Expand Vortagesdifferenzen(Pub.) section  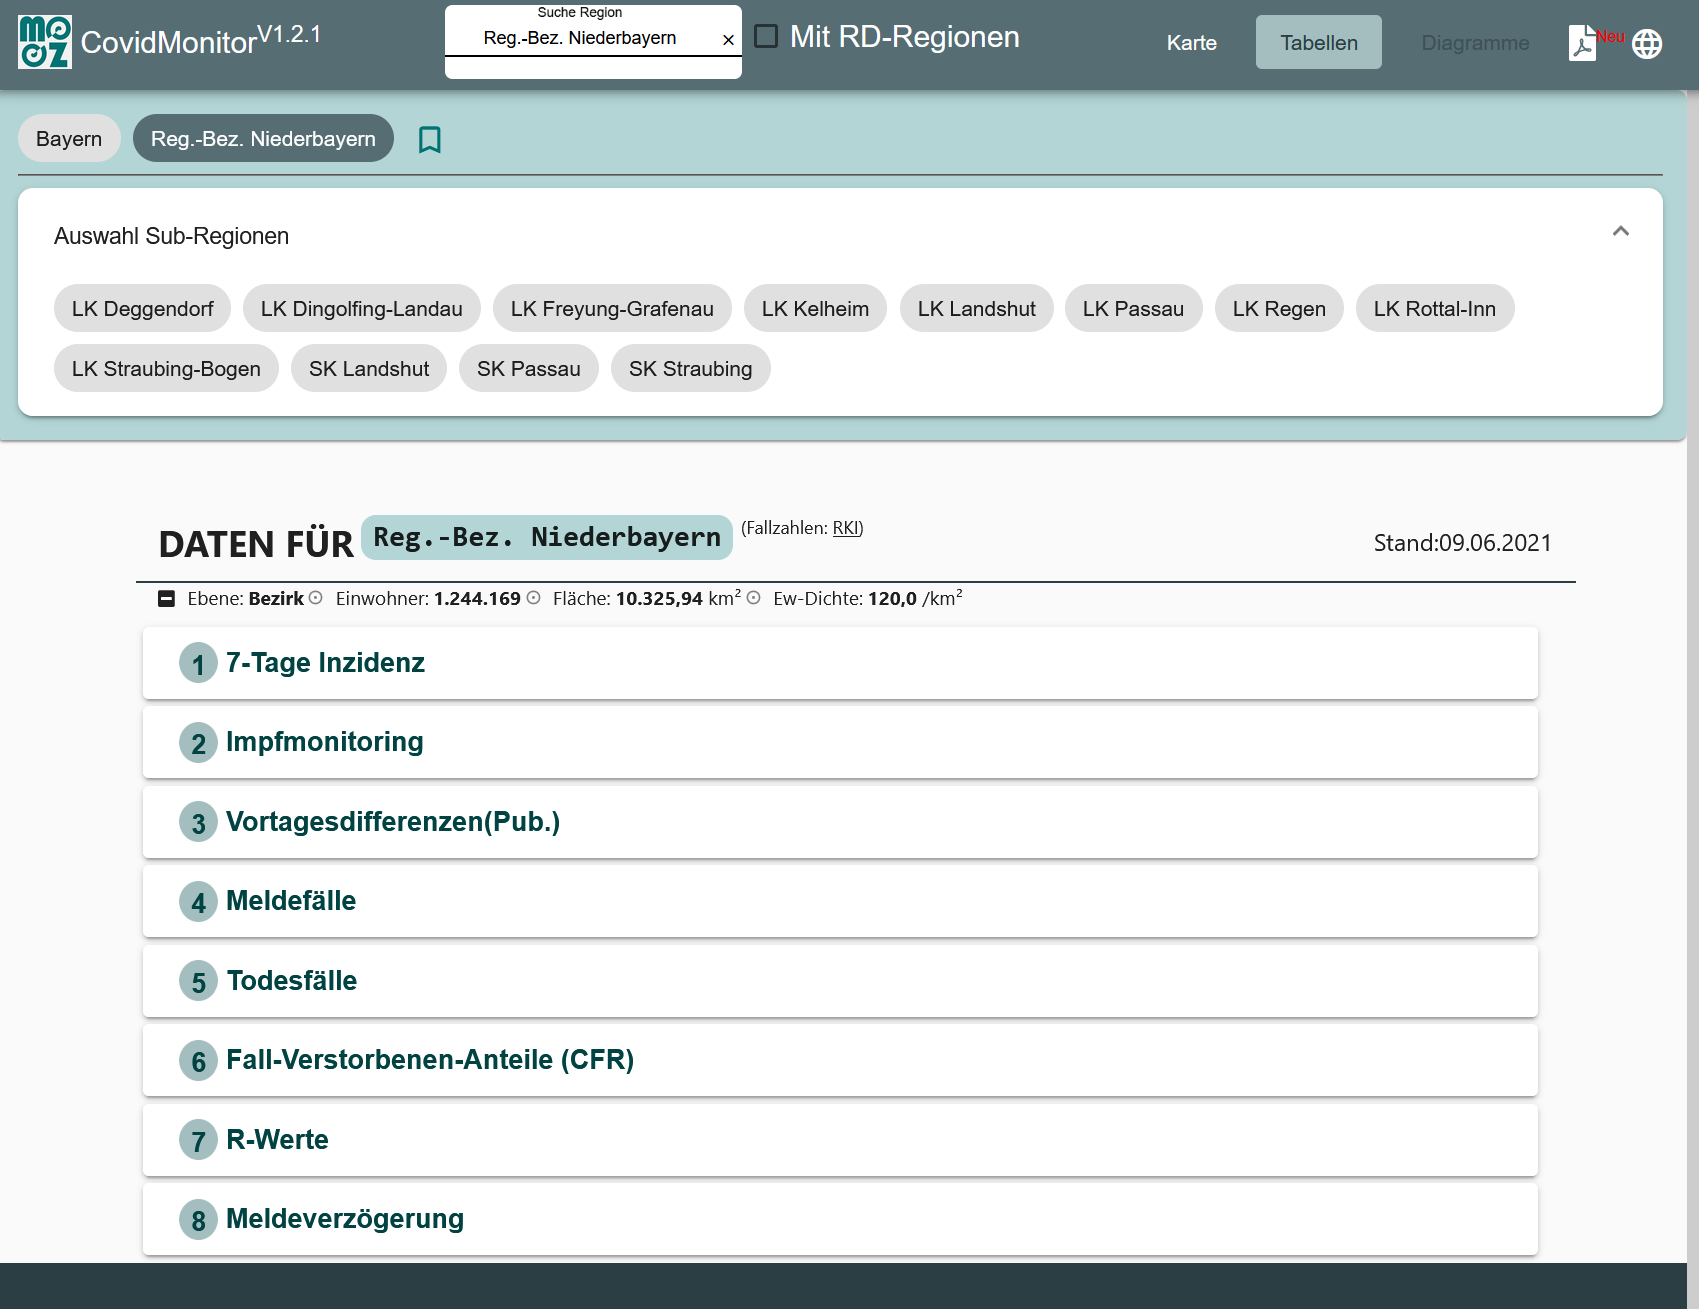tap(840, 822)
